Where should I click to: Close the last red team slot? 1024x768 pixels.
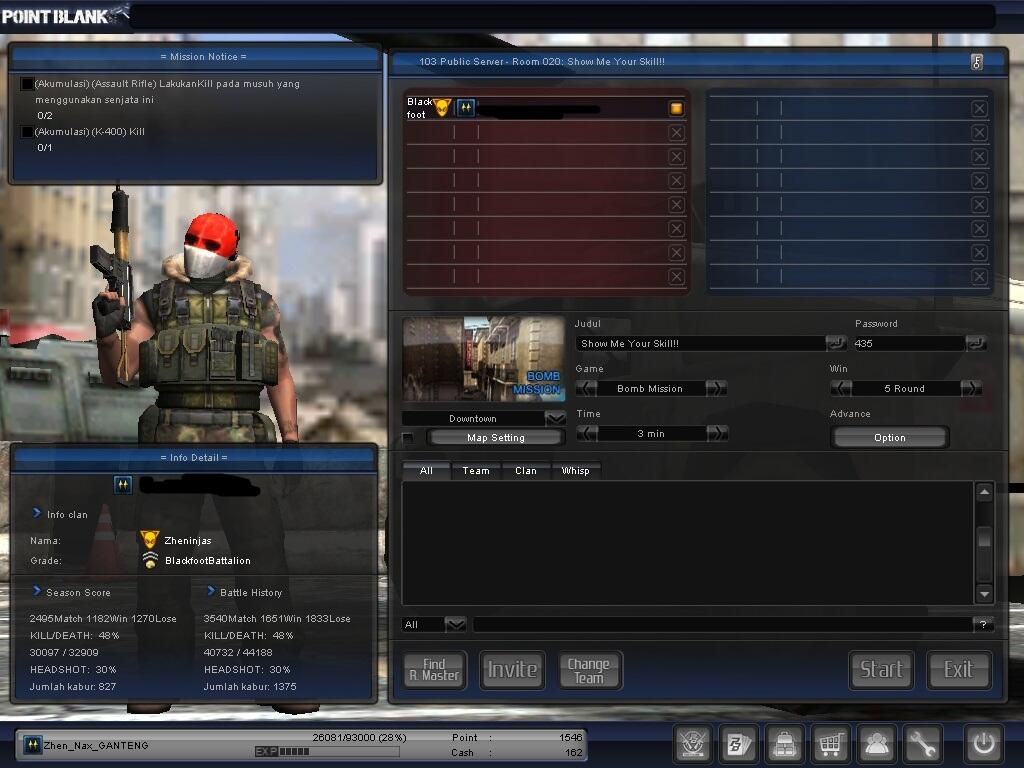tap(677, 276)
